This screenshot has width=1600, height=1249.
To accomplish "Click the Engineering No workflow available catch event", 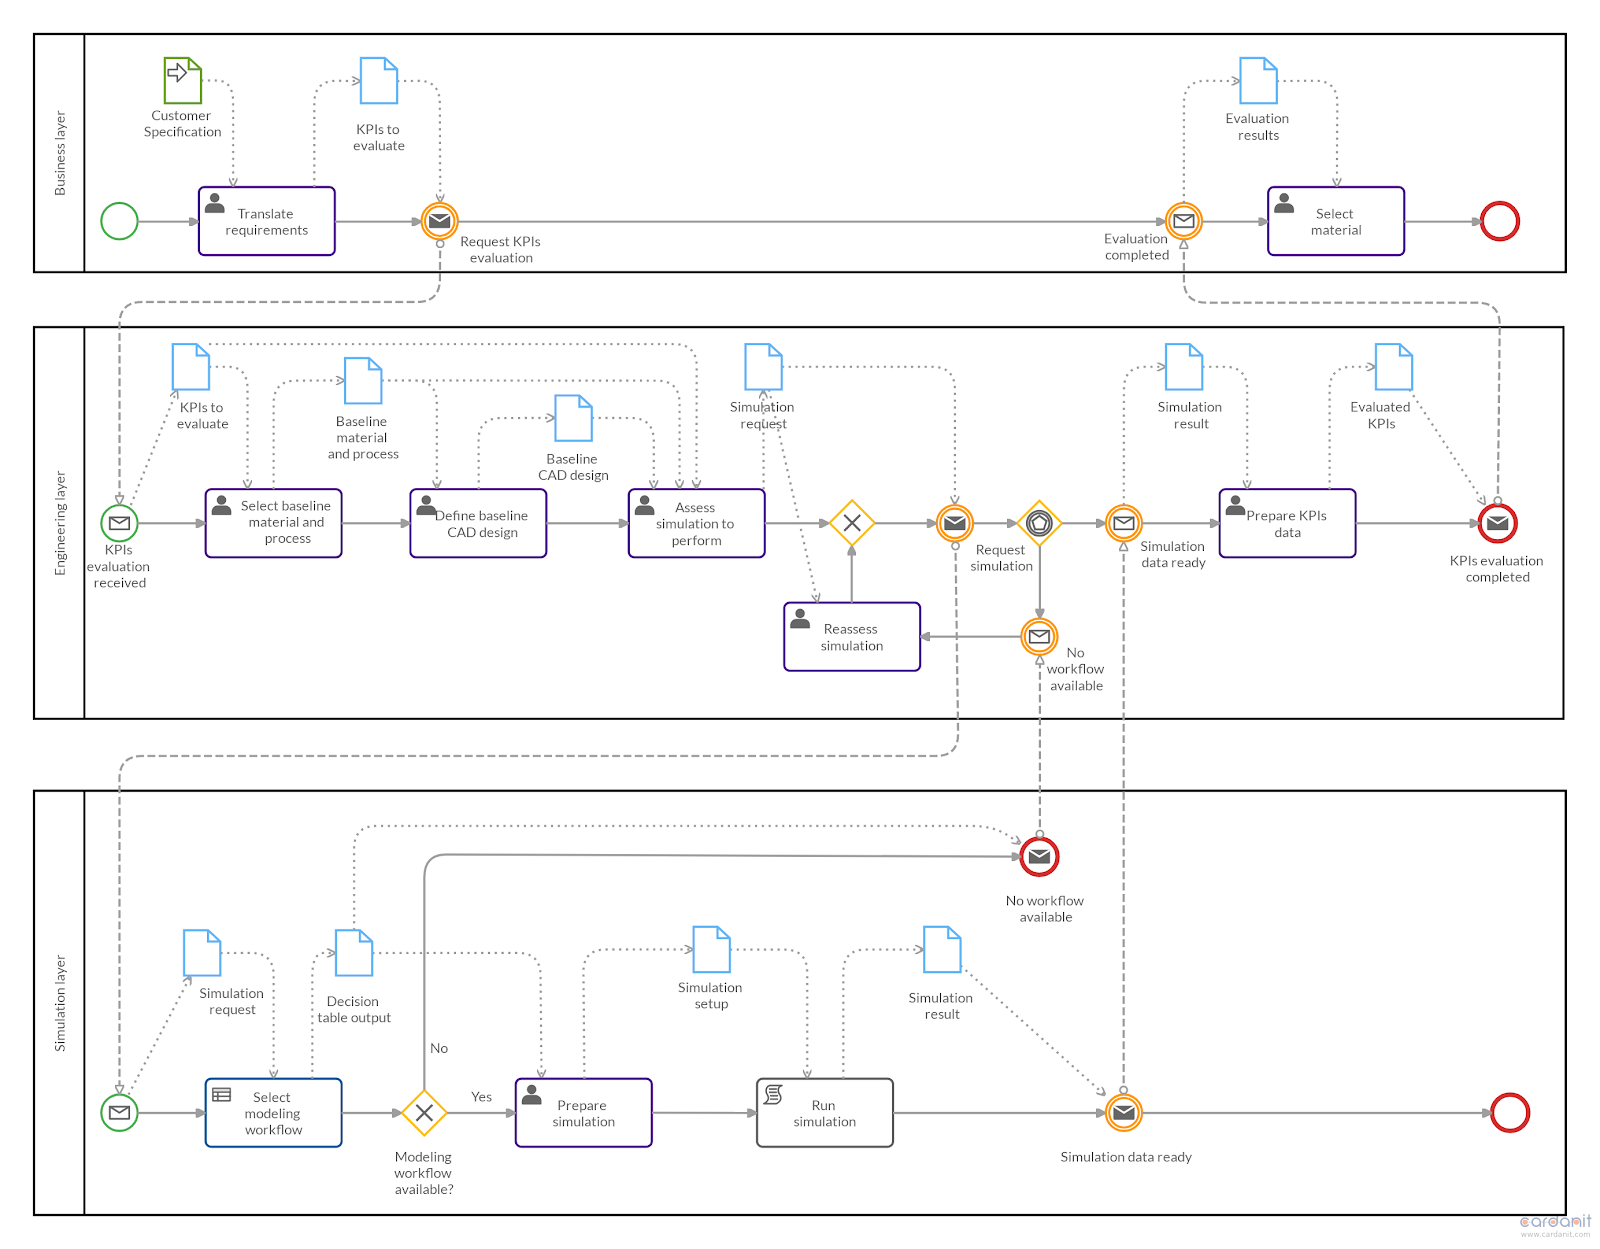I will pos(1040,636).
